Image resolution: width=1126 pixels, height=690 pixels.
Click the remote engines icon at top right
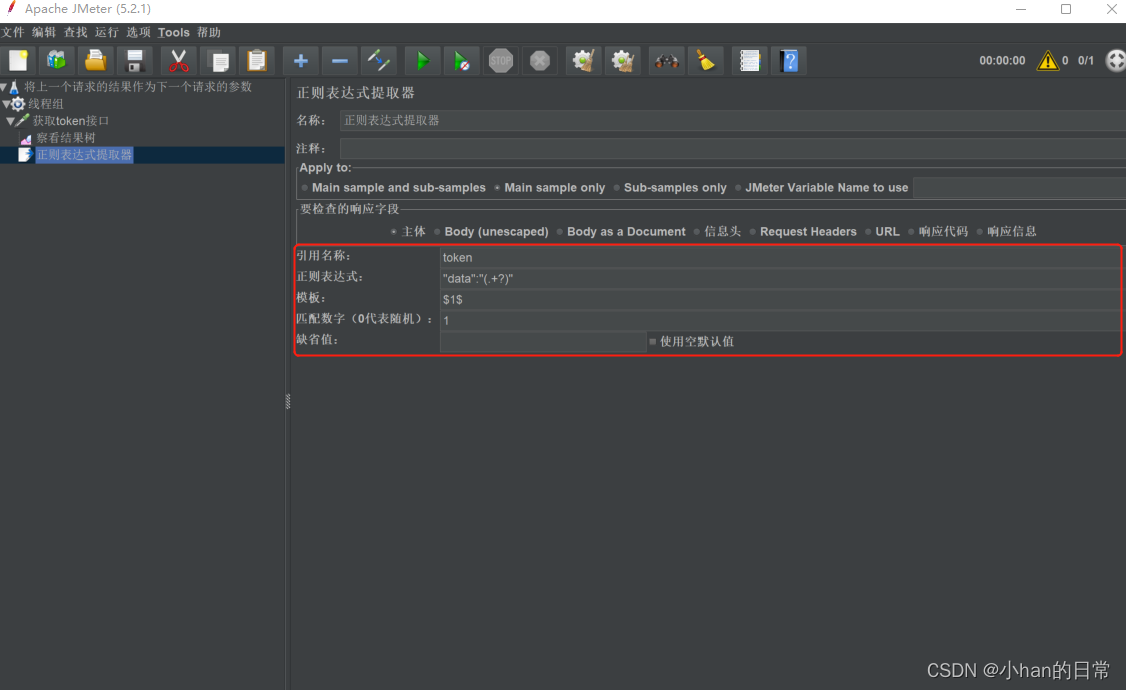pos(1115,61)
